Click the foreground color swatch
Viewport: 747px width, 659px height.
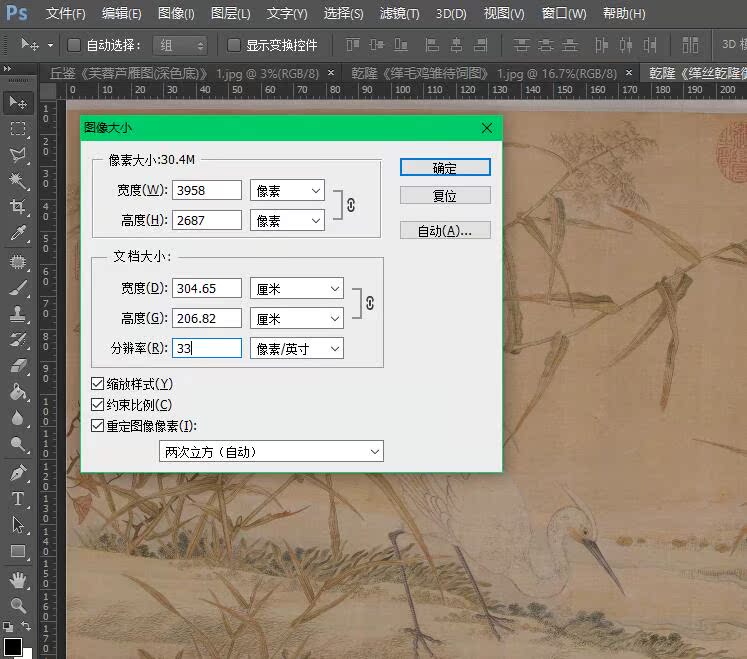[12, 647]
